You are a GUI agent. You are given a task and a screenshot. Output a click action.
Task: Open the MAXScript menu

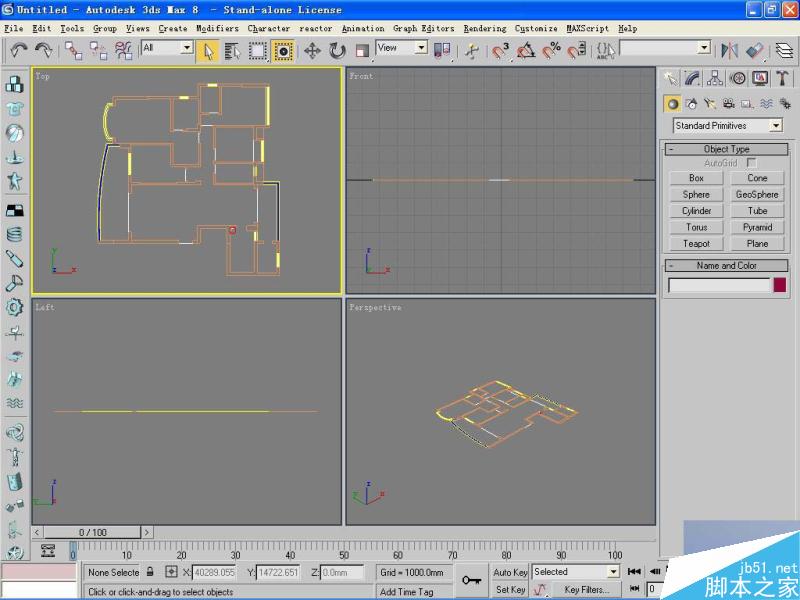[587, 28]
